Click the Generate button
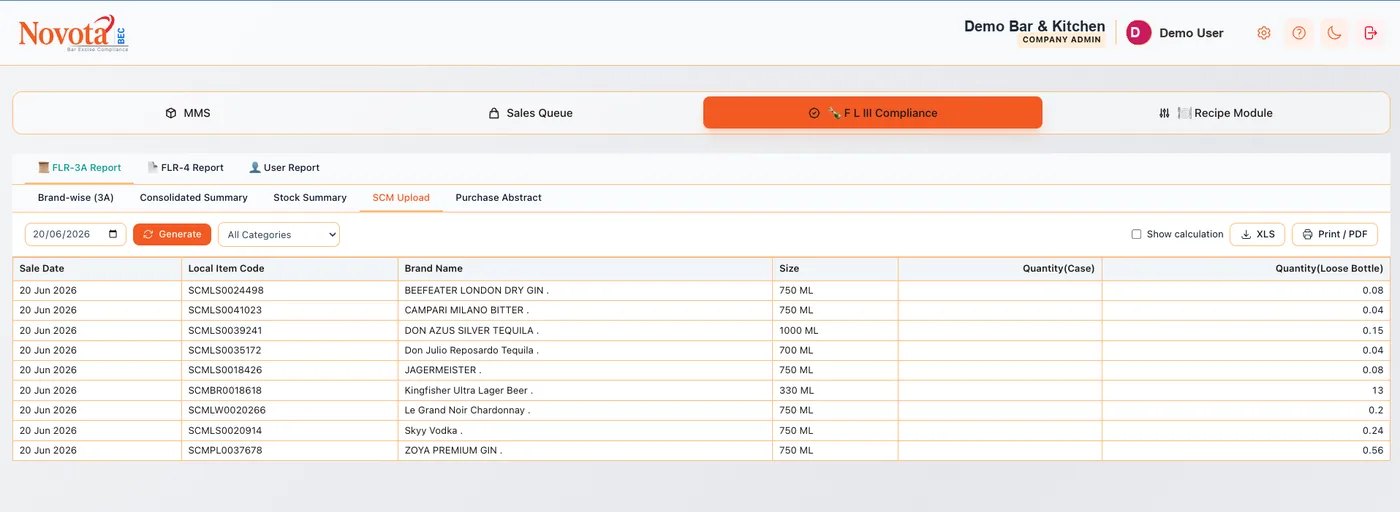 (172, 234)
